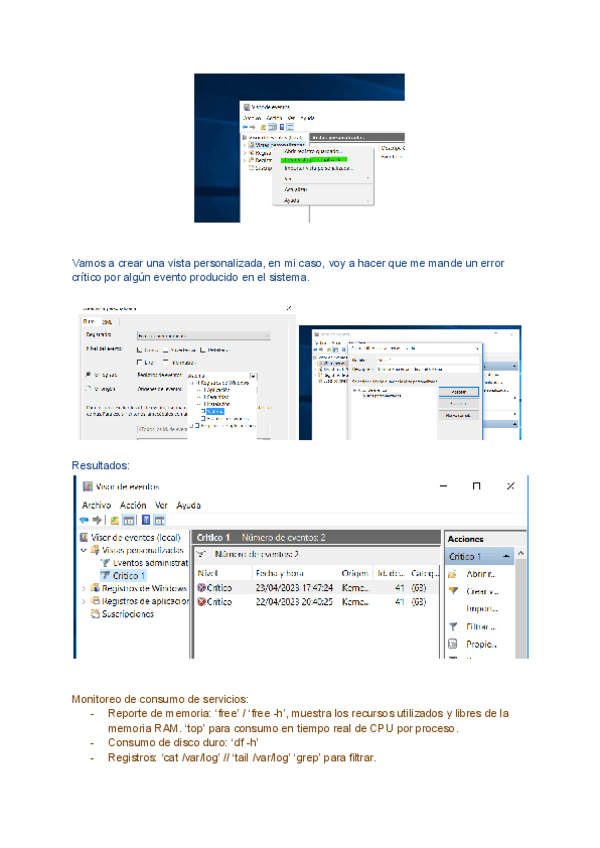Click the folder icon next to Vistas personalizadas
Viewport: 600px width, 848px height.
pyautogui.click(x=95, y=550)
